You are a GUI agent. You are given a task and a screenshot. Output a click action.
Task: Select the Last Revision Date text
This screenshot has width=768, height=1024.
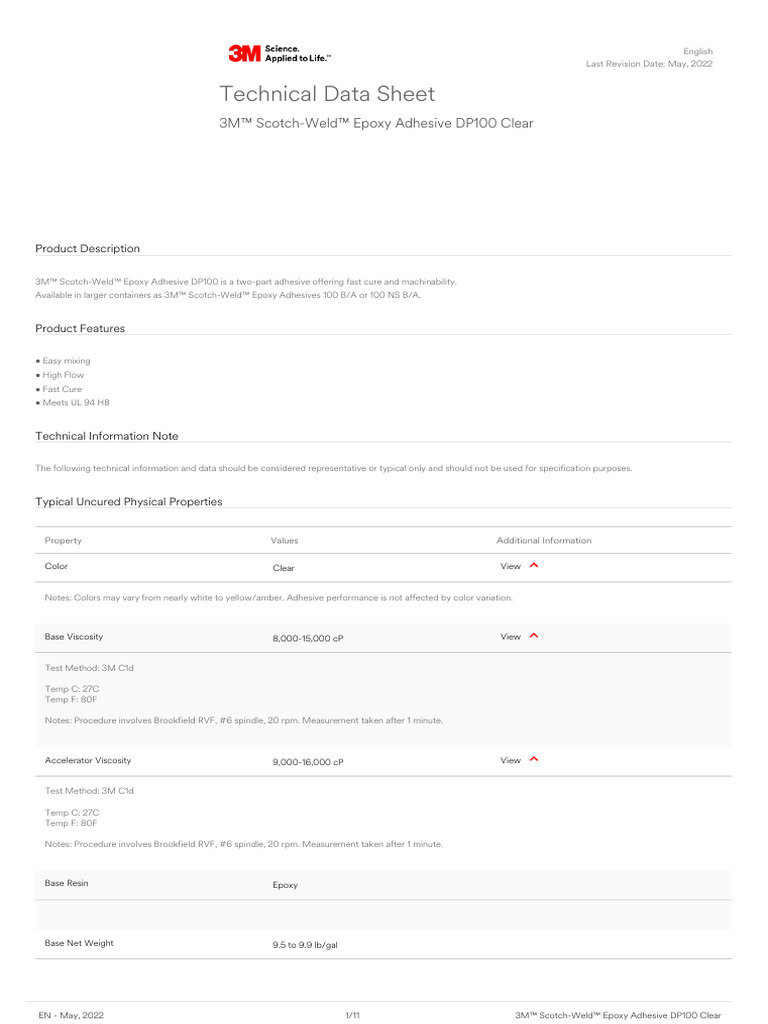coord(649,64)
